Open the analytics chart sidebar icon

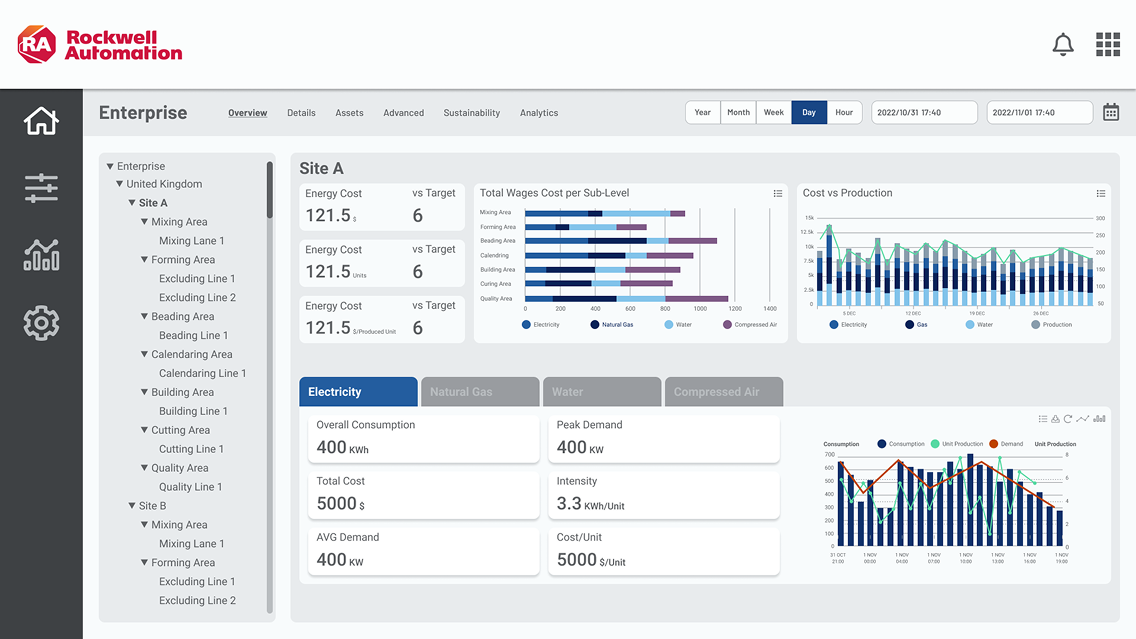[x=41, y=255]
